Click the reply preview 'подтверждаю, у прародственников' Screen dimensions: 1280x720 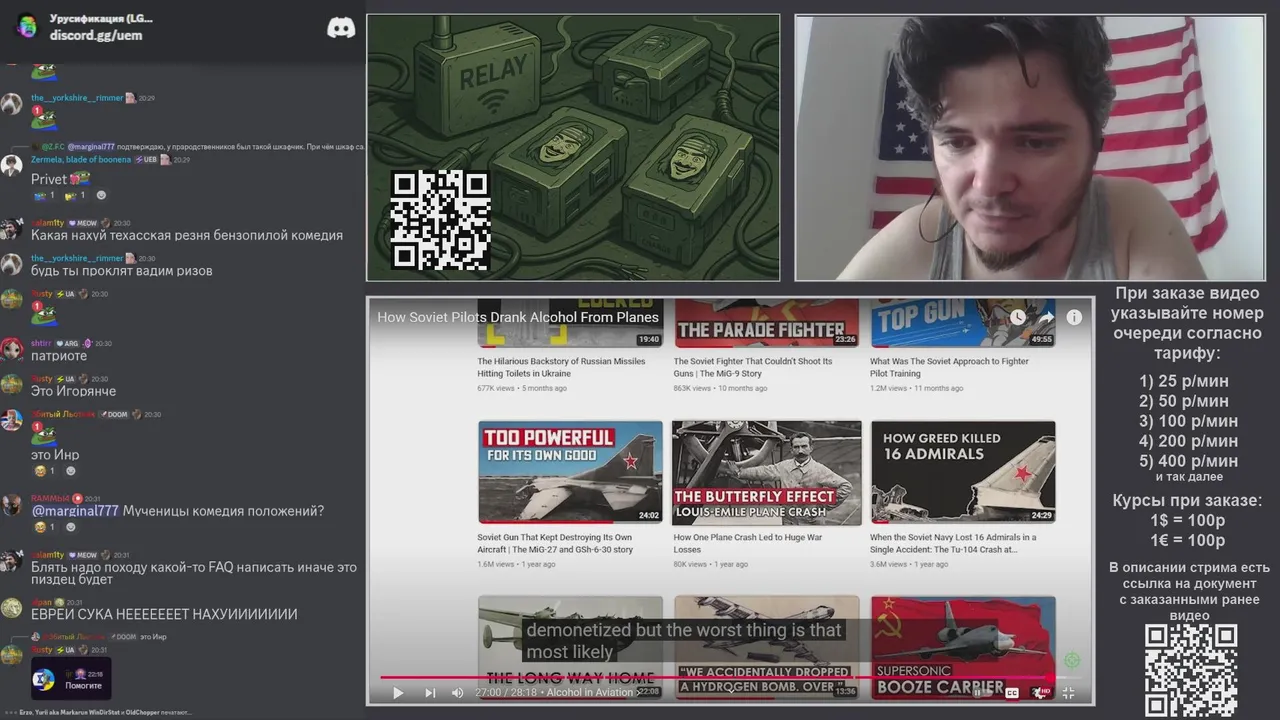pos(240,147)
